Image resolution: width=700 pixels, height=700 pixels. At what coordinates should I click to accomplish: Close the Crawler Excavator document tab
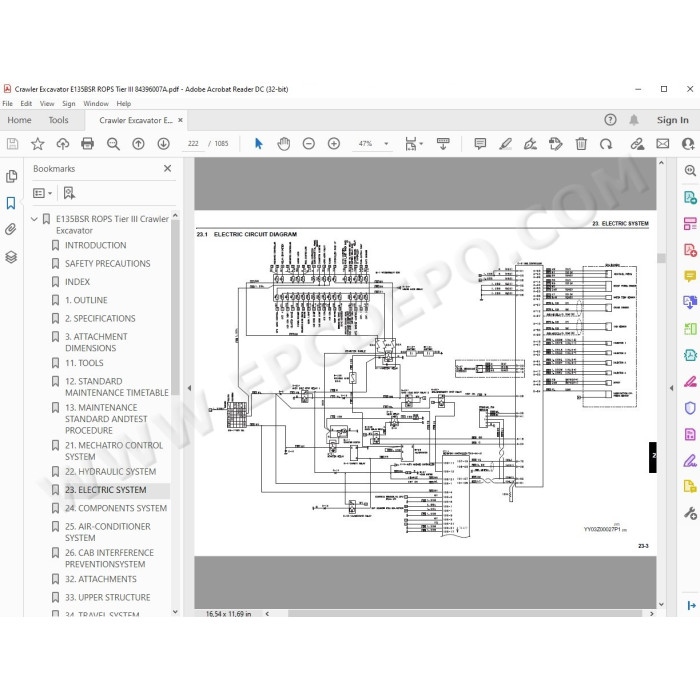point(180,120)
